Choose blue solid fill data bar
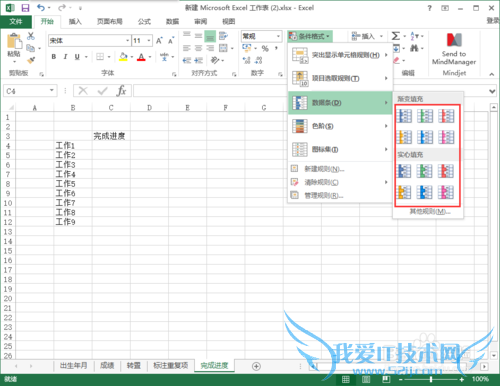The width and height of the screenshot is (500, 386). [404, 171]
